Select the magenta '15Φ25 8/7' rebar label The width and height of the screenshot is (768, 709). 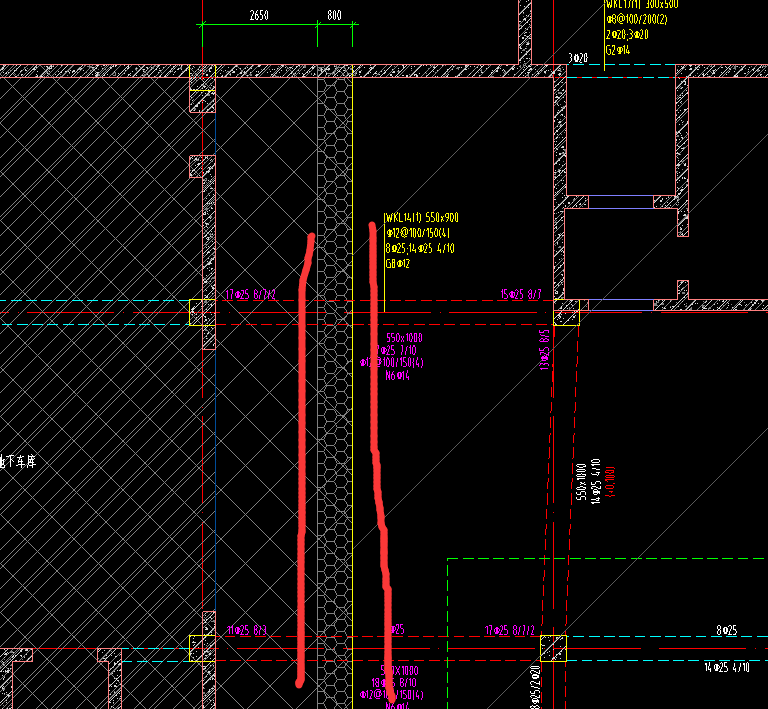tap(521, 294)
